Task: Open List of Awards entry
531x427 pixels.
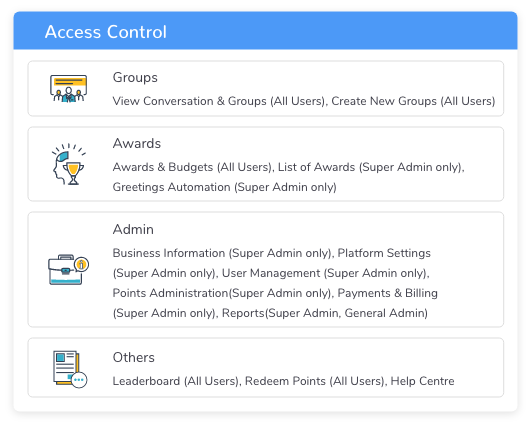Action: coord(316,167)
